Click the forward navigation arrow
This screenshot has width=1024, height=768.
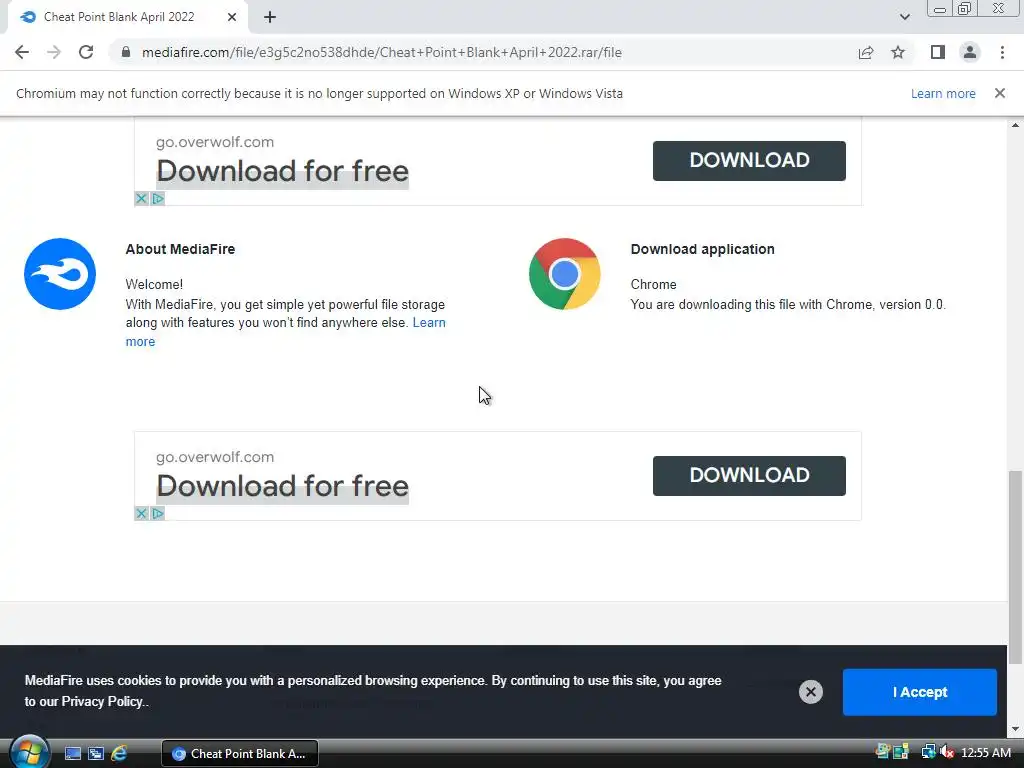click(54, 52)
